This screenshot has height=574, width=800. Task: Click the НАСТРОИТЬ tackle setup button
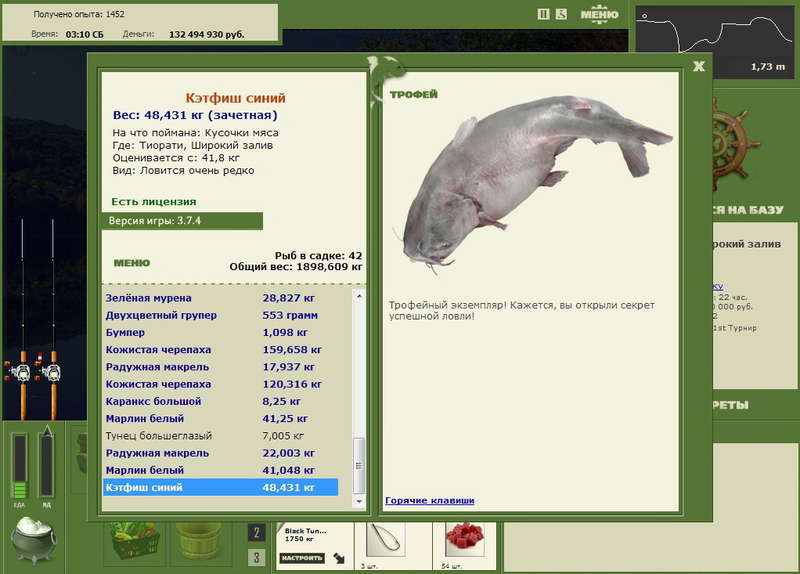302,558
